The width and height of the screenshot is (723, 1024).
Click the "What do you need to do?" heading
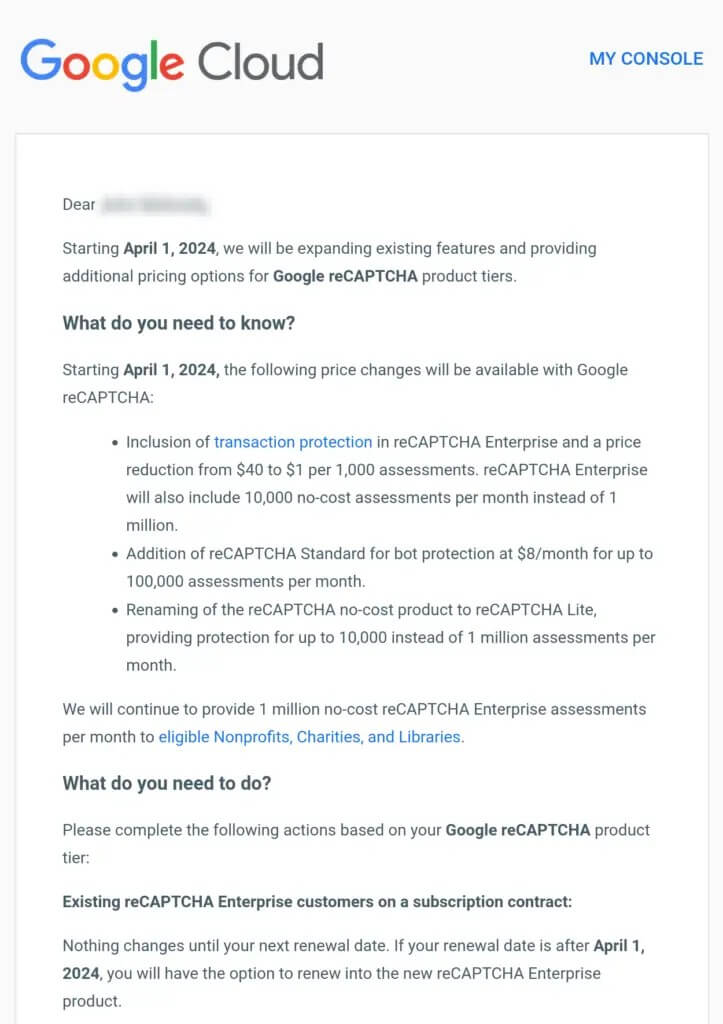coord(167,783)
